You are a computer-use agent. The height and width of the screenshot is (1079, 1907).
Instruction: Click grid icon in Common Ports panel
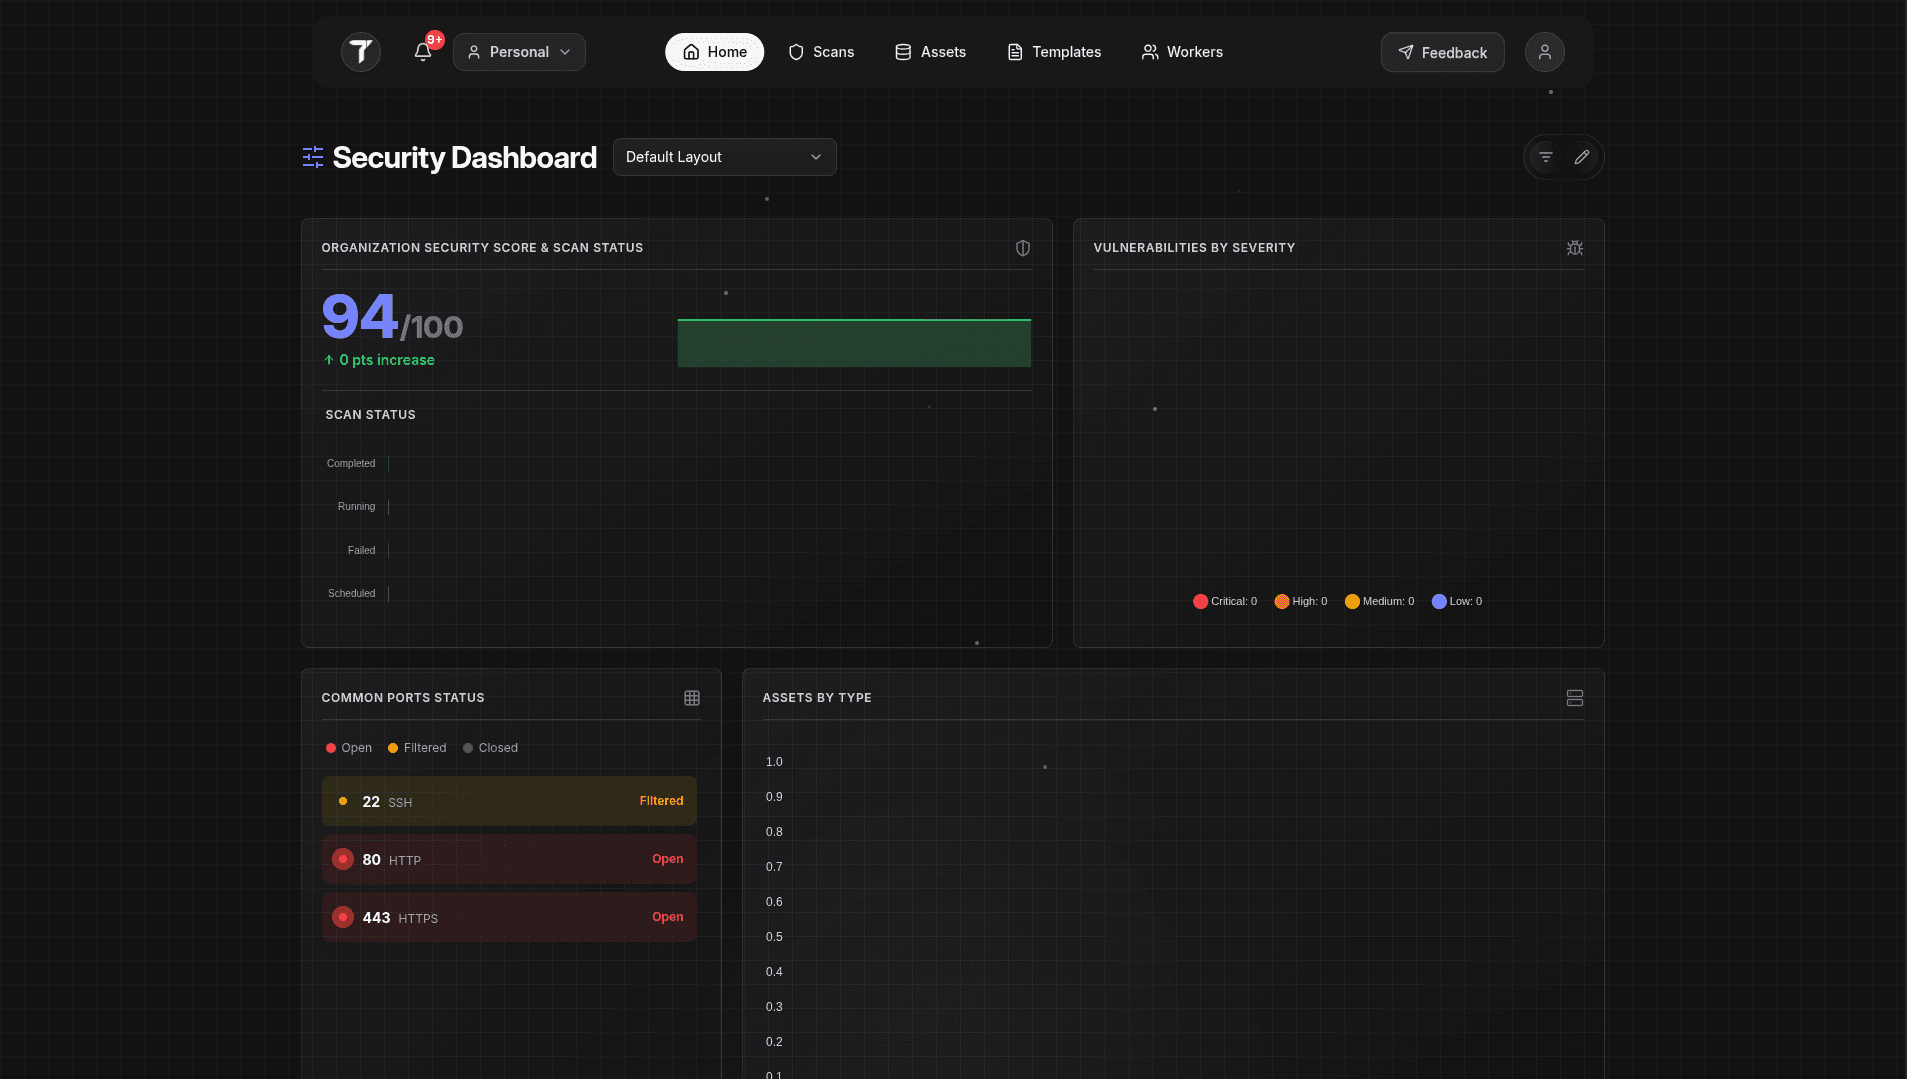tap(692, 698)
